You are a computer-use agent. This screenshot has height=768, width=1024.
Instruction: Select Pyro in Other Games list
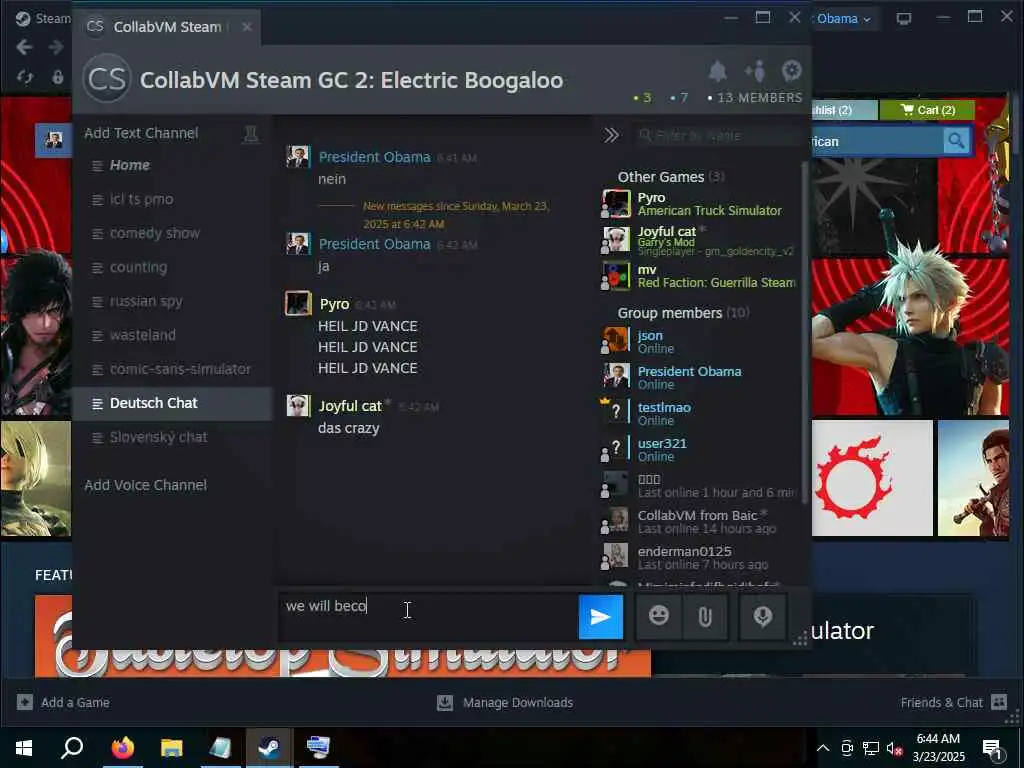pos(699,204)
